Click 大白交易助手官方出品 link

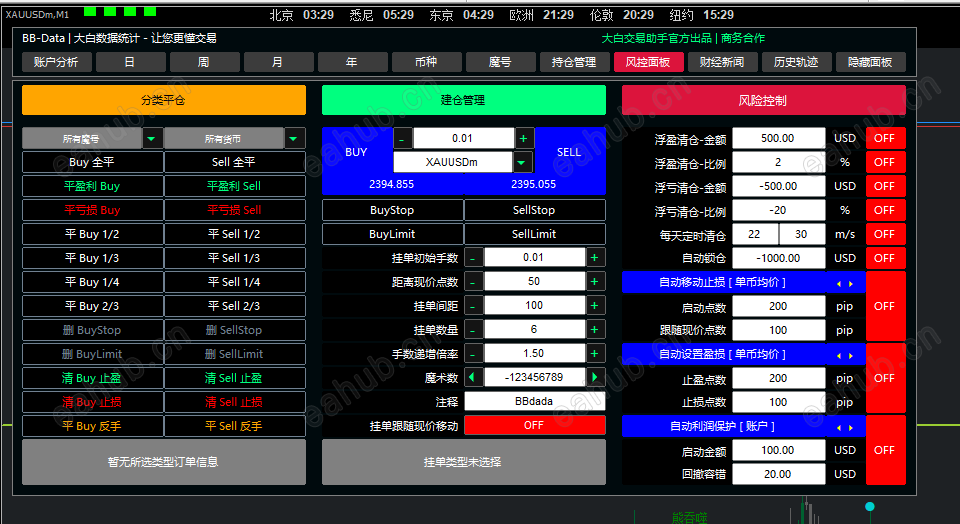point(656,38)
